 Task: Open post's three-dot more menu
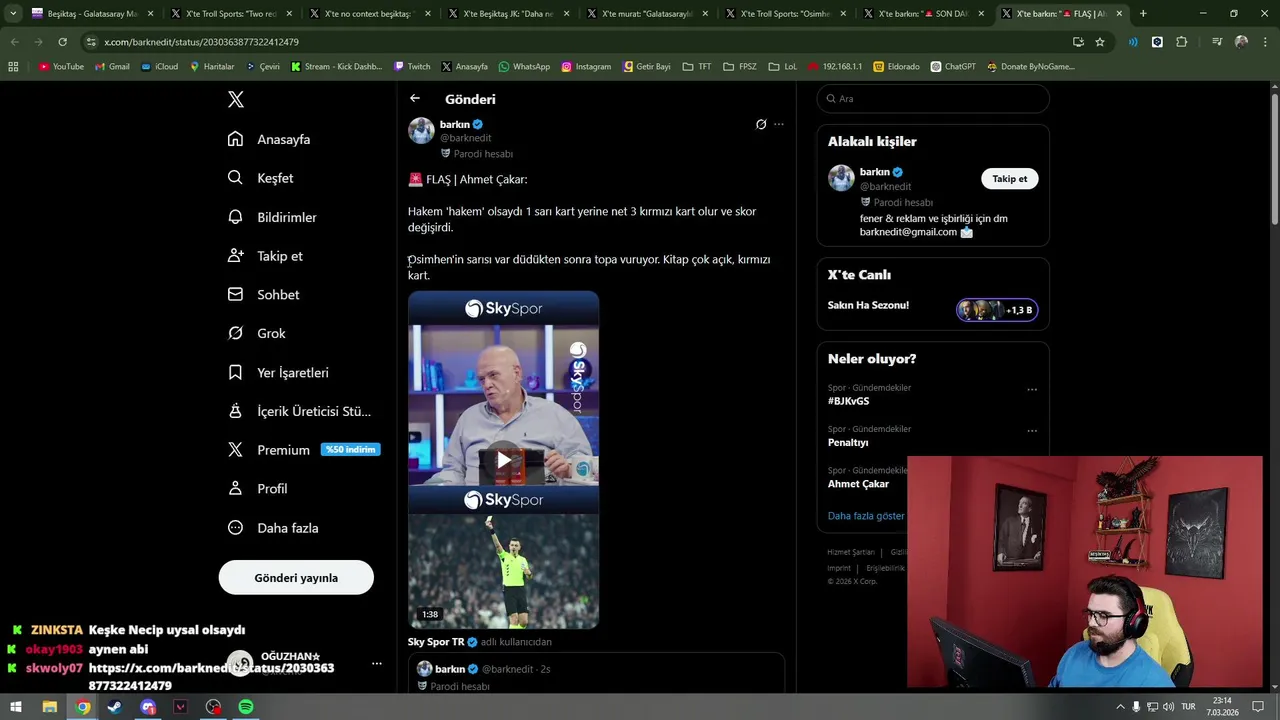tap(779, 125)
